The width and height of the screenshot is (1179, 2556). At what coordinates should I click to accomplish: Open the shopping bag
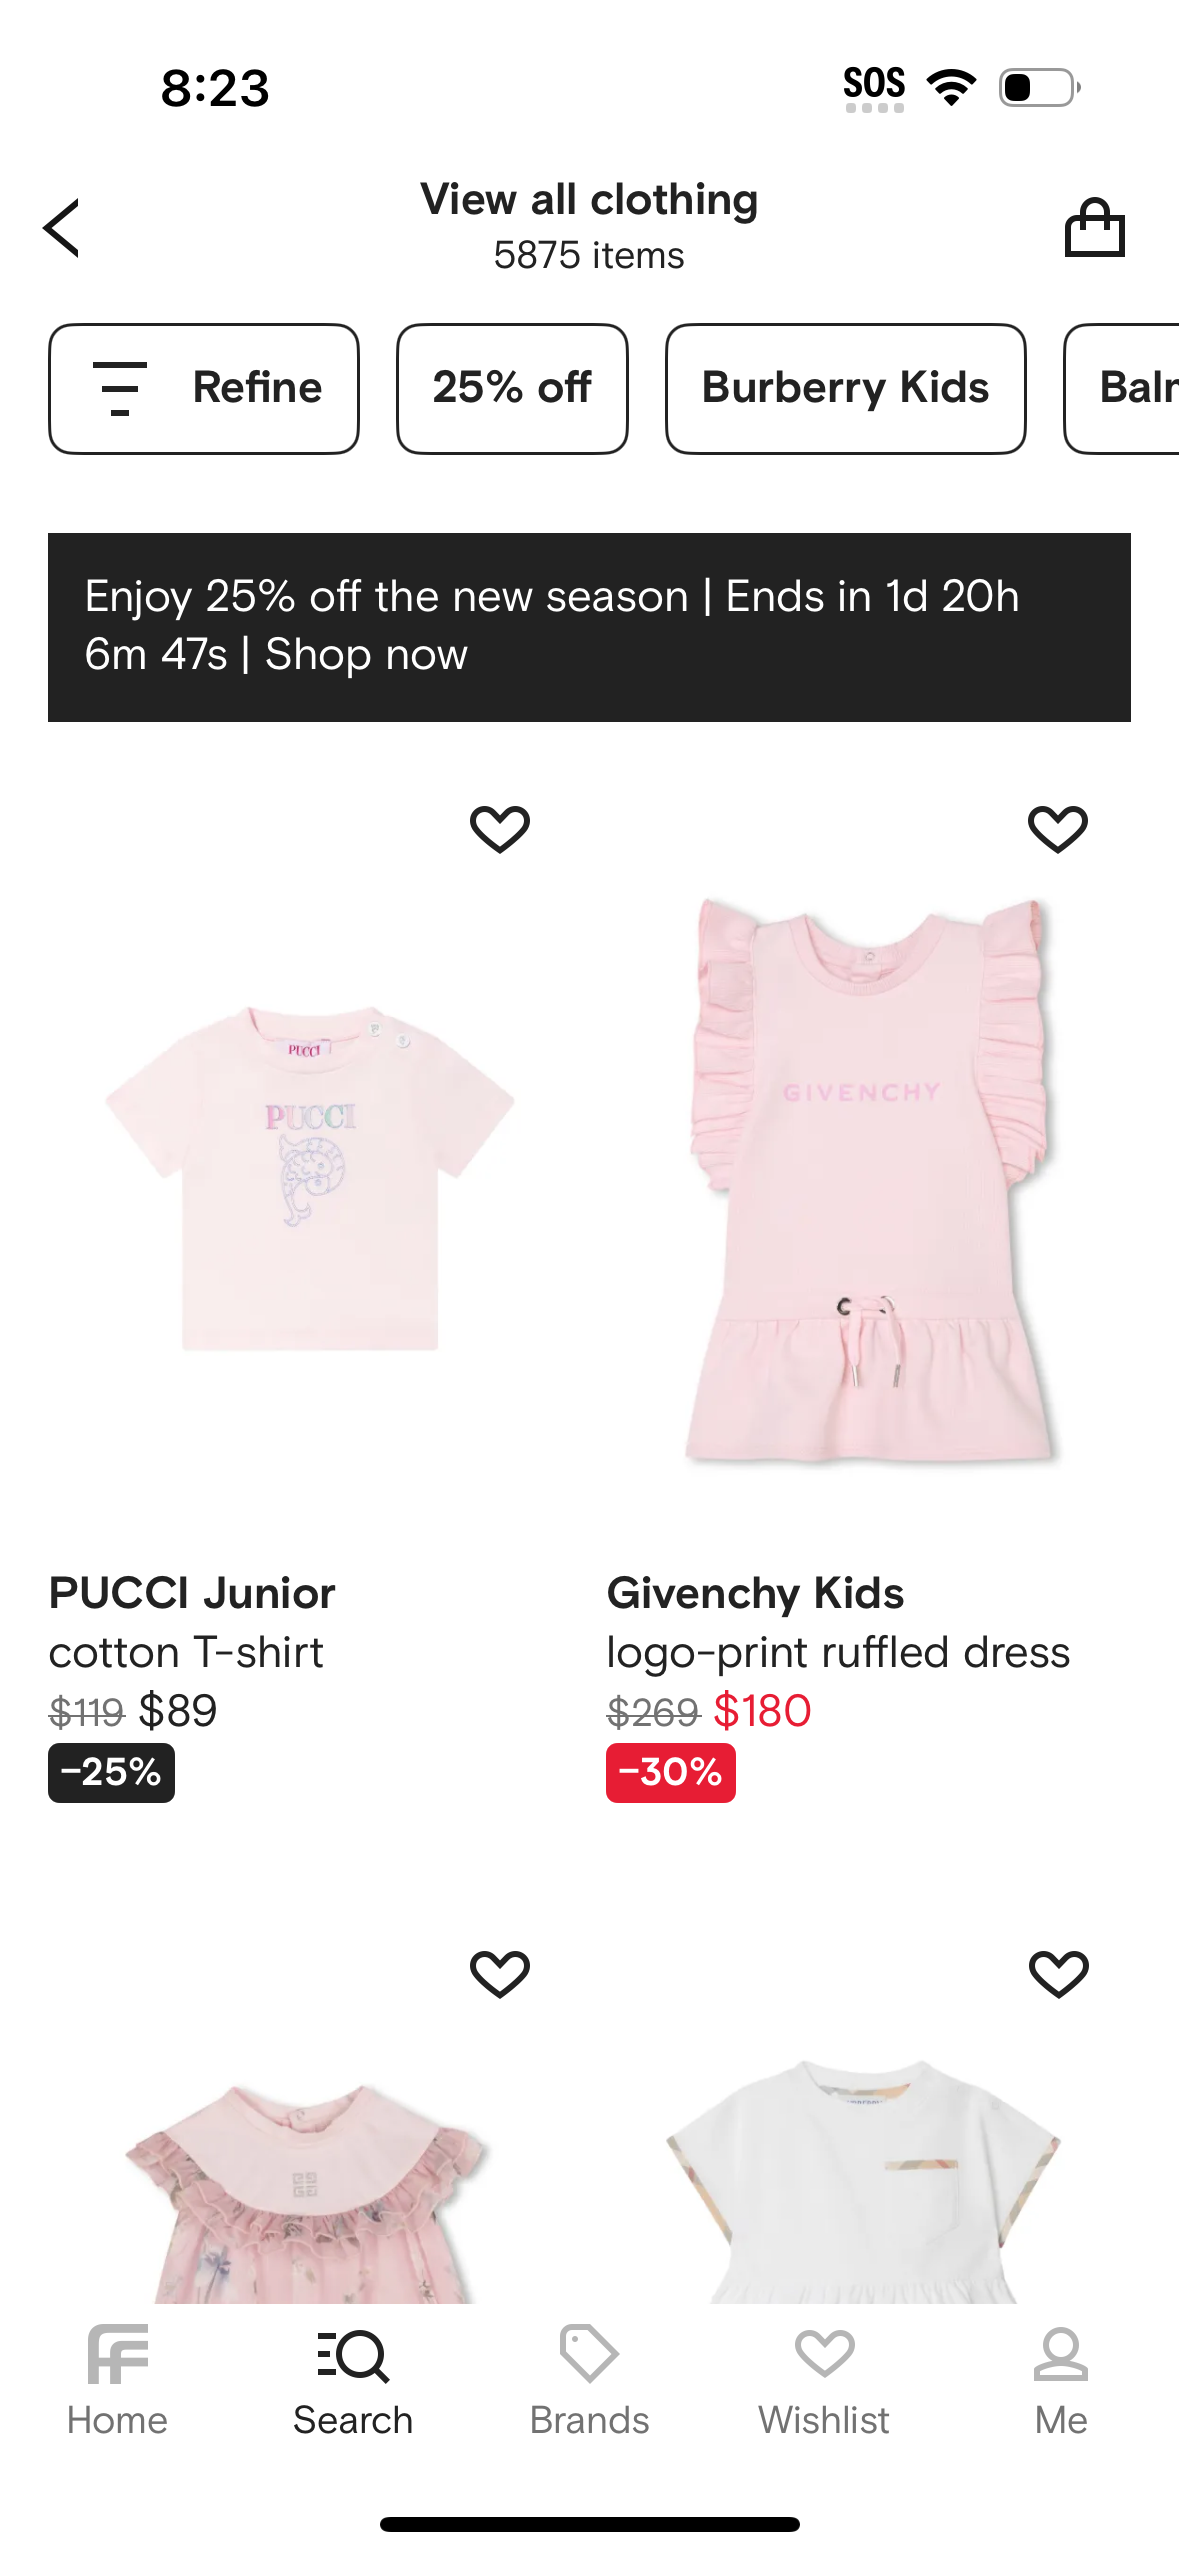(1094, 228)
